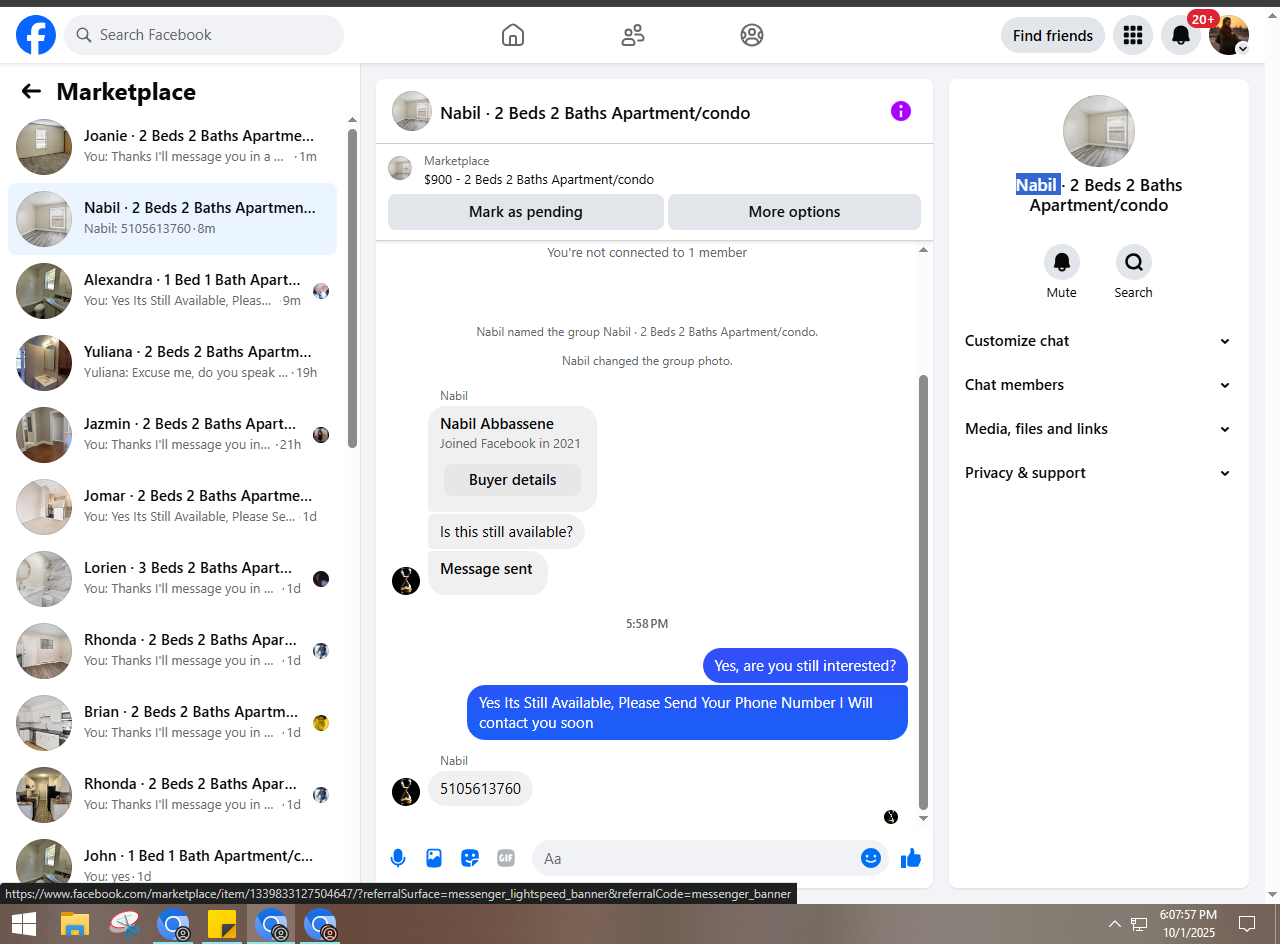Screen dimensions: 1280x944
Task: Open the Windows Start menu
Action: coord(24,924)
